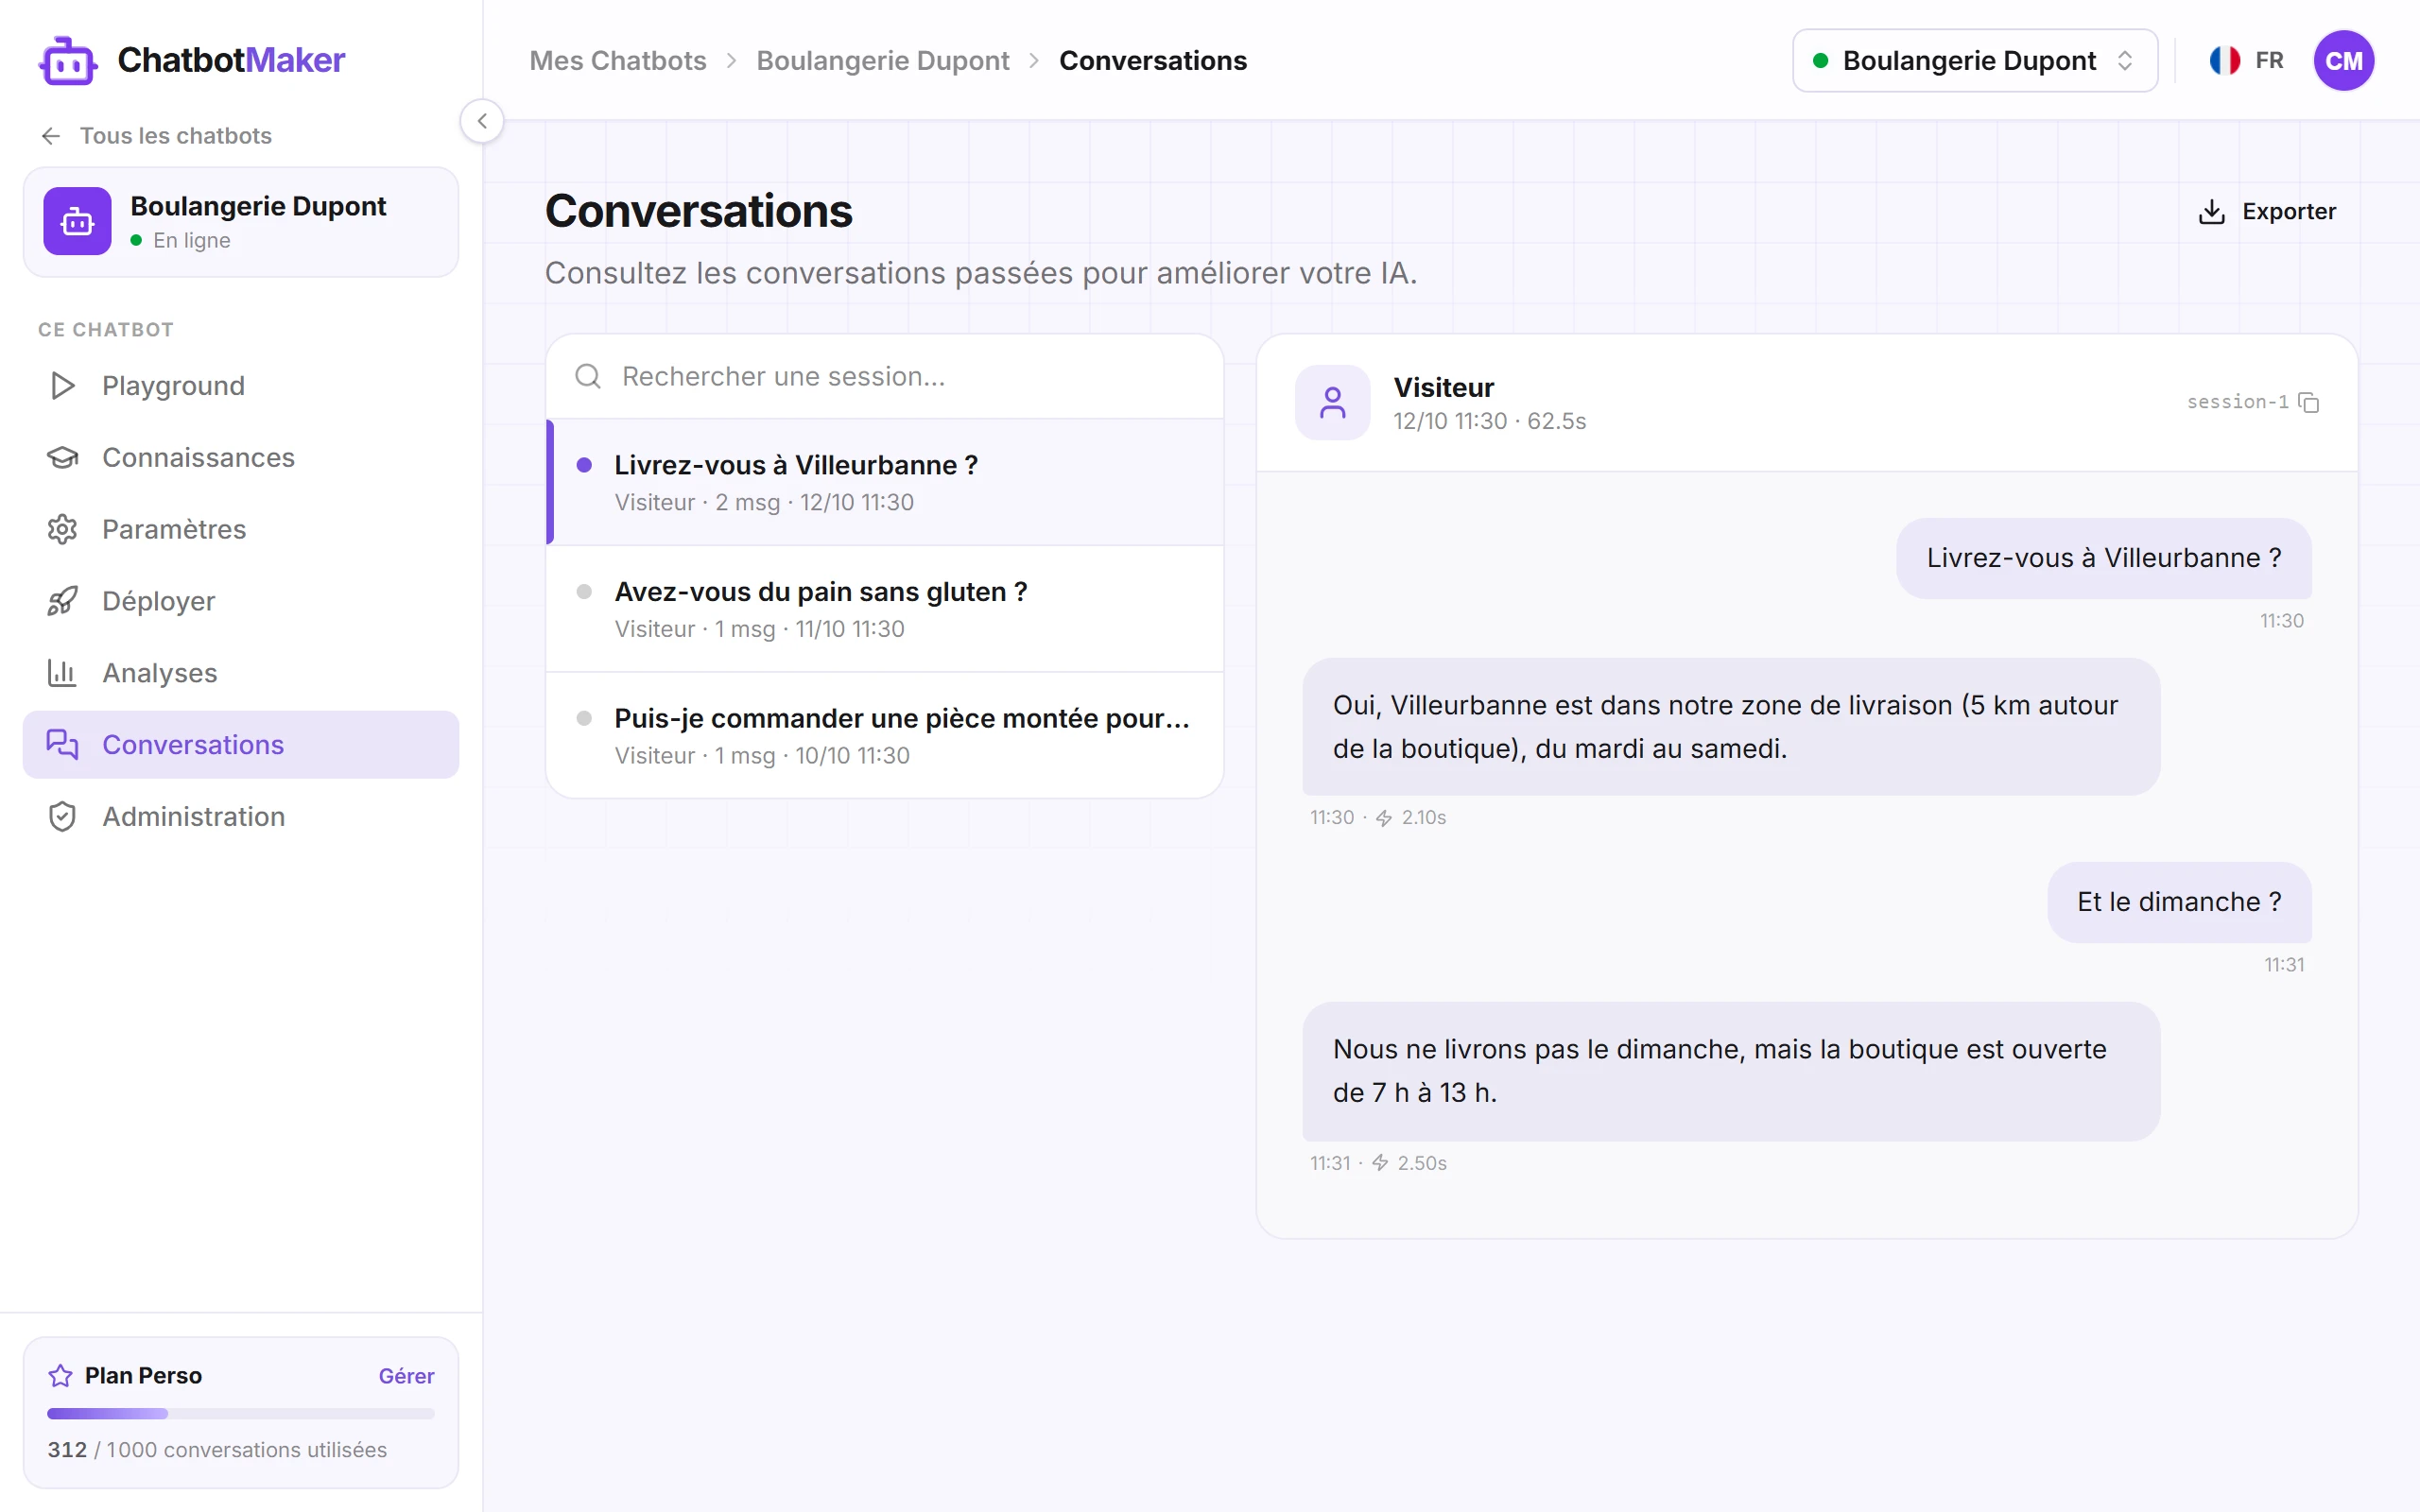Viewport: 2420px width, 1512px height.
Task: Open the pièce montée session
Action: [885, 735]
